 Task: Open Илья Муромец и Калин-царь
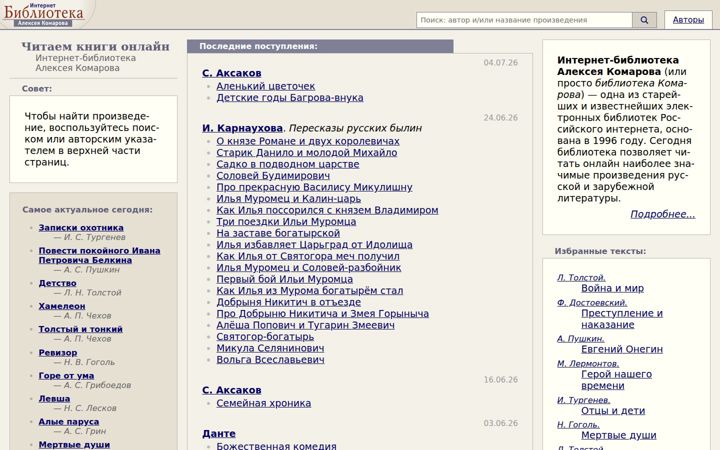(288, 198)
